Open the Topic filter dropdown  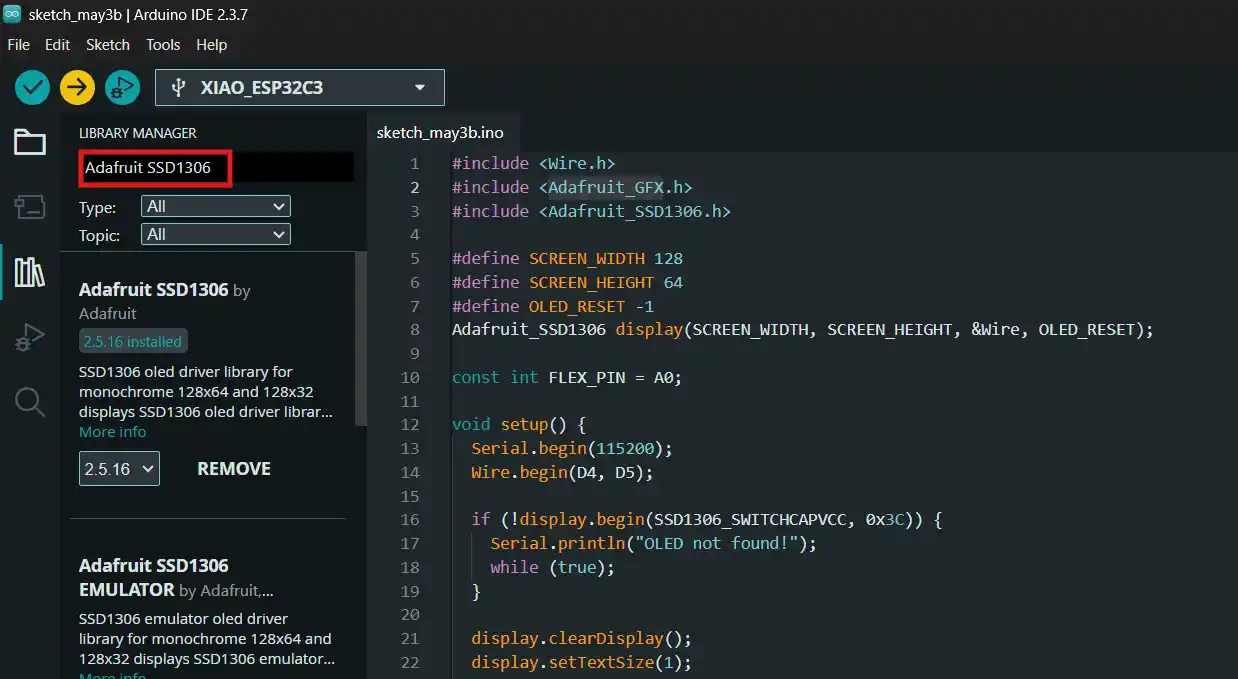pyautogui.click(x=216, y=234)
